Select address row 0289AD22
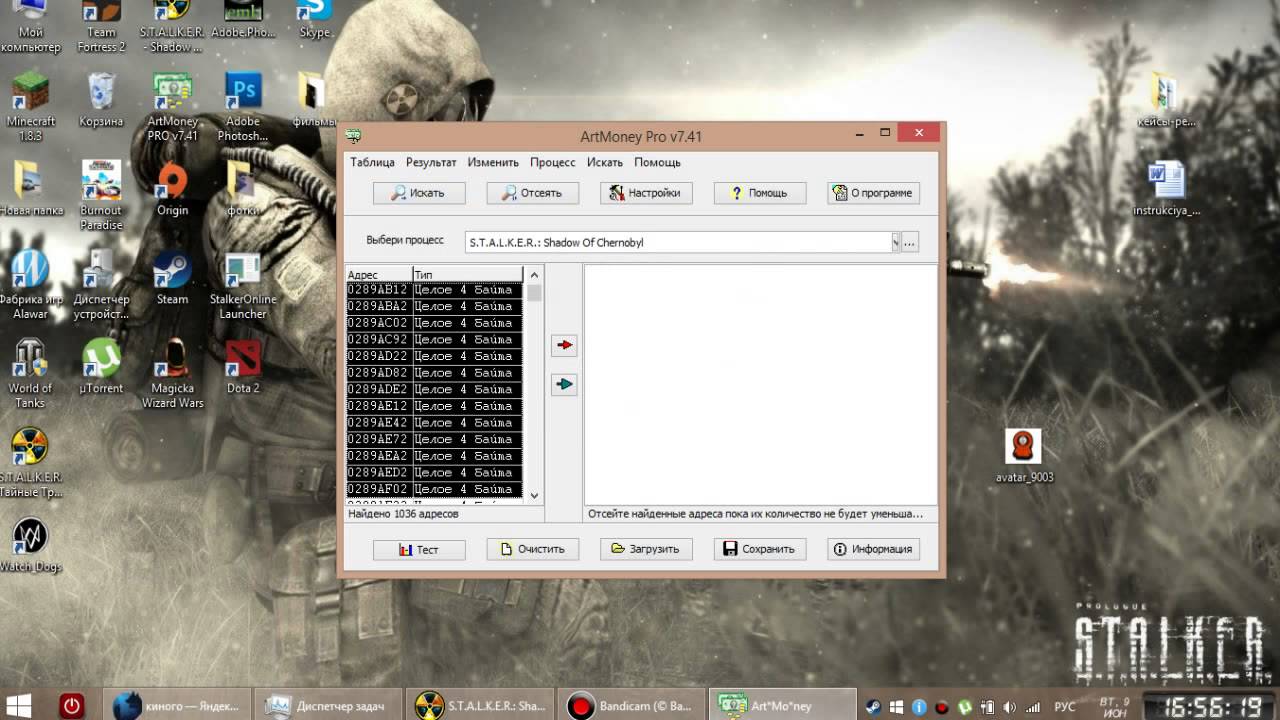This screenshot has width=1280, height=720. coord(434,356)
